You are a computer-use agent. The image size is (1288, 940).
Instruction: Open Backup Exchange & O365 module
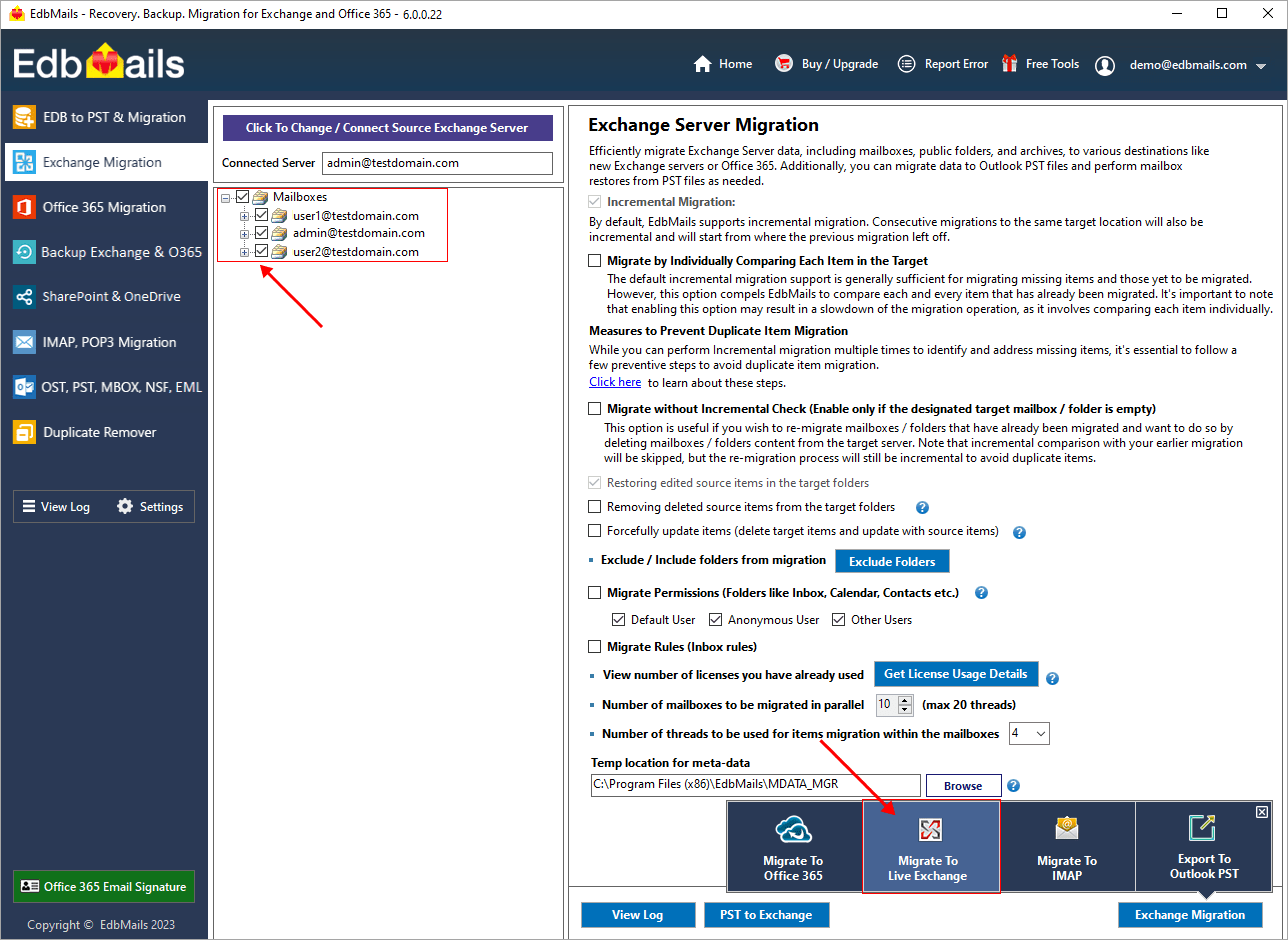tap(103, 252)
